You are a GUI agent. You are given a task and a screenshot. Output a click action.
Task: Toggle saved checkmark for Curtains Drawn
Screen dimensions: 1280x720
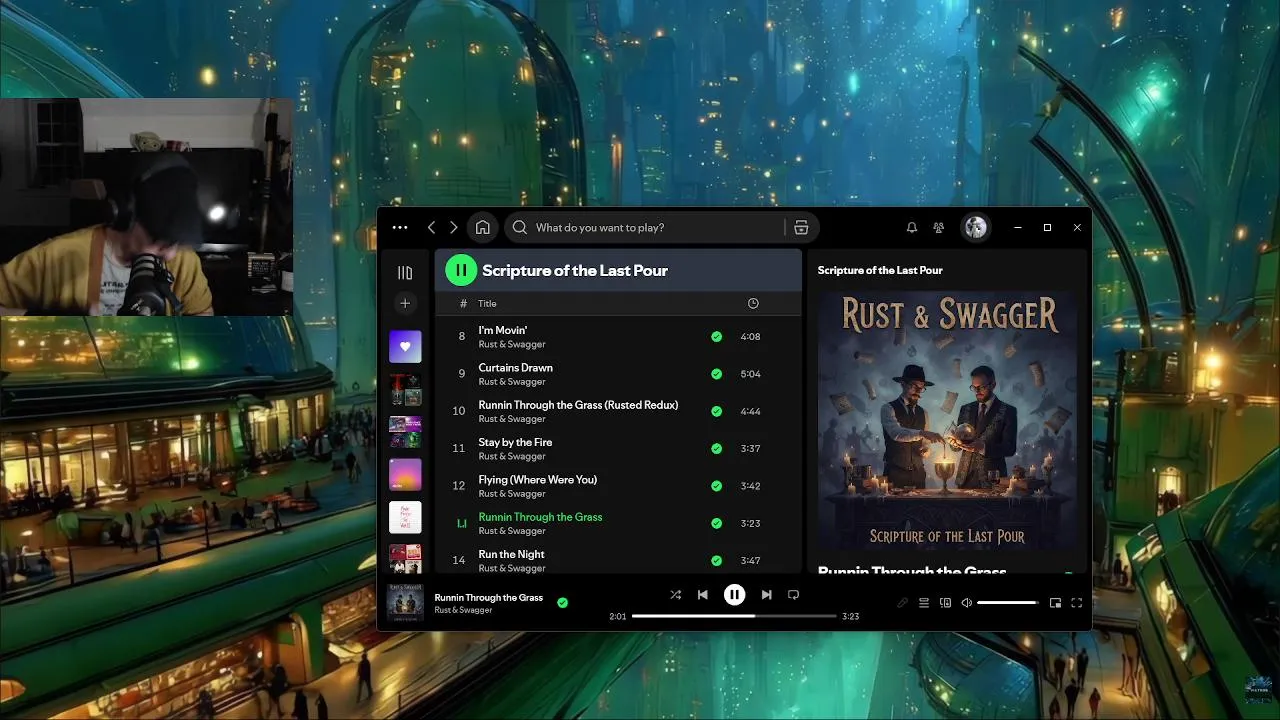(x=716, y=374)
